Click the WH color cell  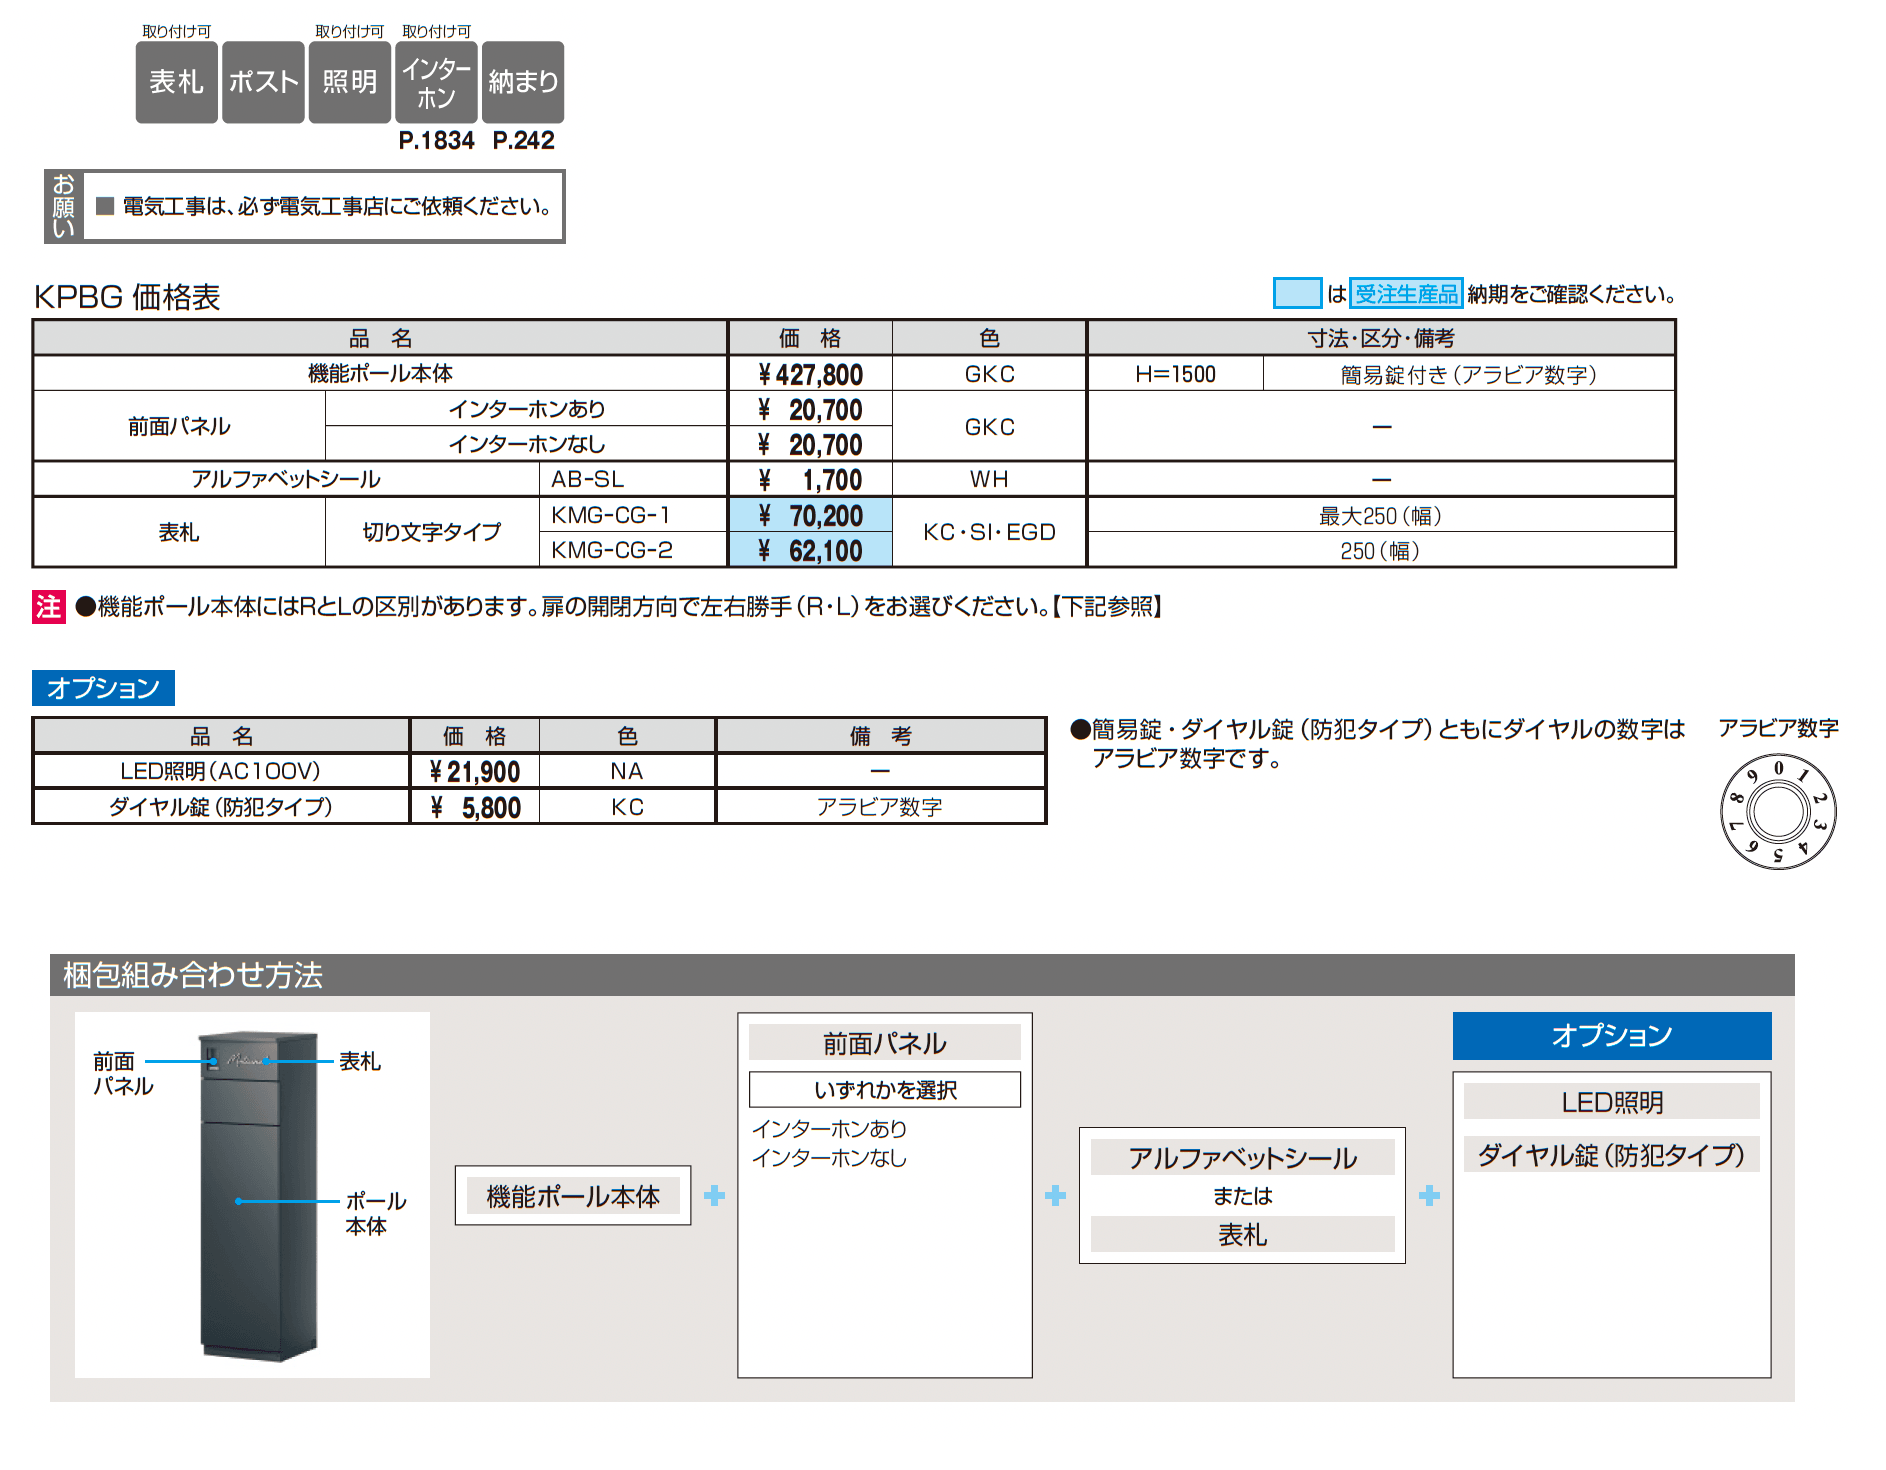click(x=989, y=479)
